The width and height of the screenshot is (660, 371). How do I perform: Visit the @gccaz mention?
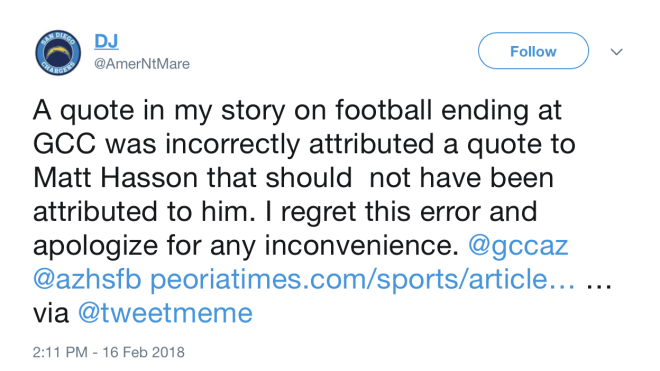point(518,246)
